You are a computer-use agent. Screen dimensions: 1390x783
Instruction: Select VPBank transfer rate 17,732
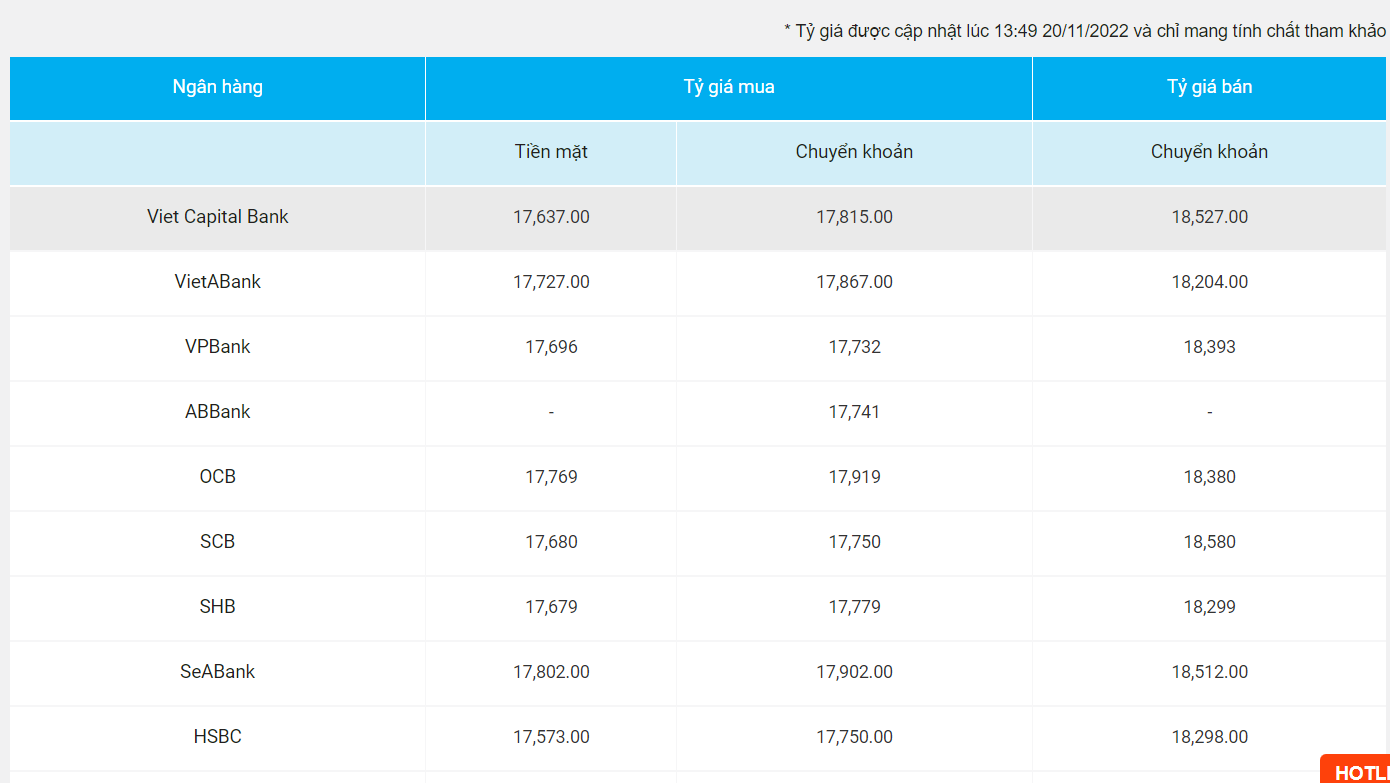pos(854,347)
